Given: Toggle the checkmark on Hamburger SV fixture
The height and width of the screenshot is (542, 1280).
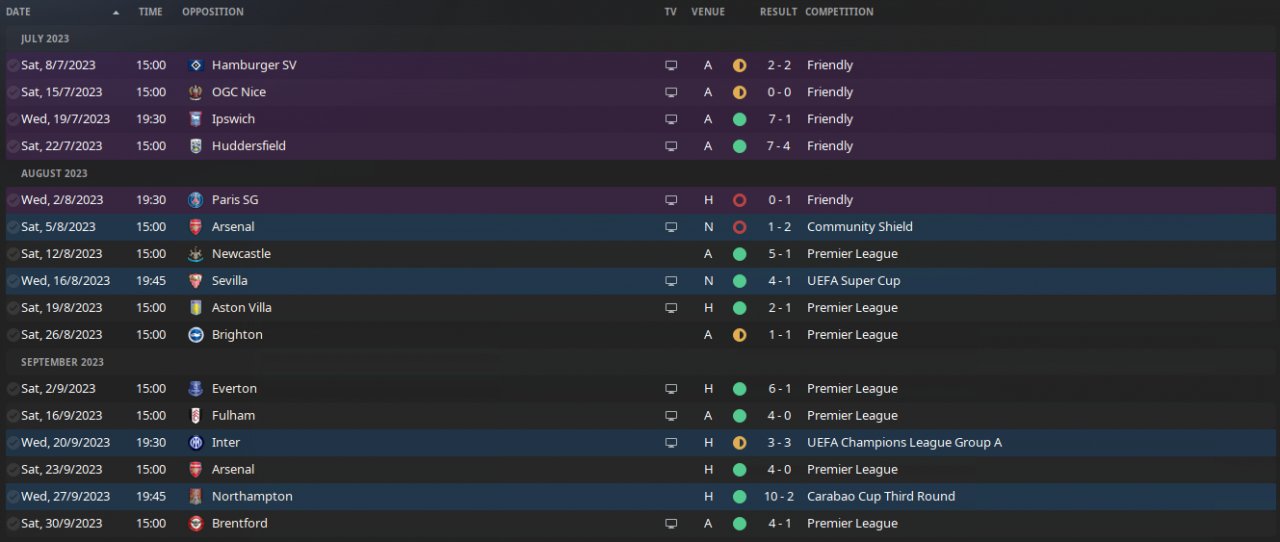Looking at the screenshot, I should [13, 65].
